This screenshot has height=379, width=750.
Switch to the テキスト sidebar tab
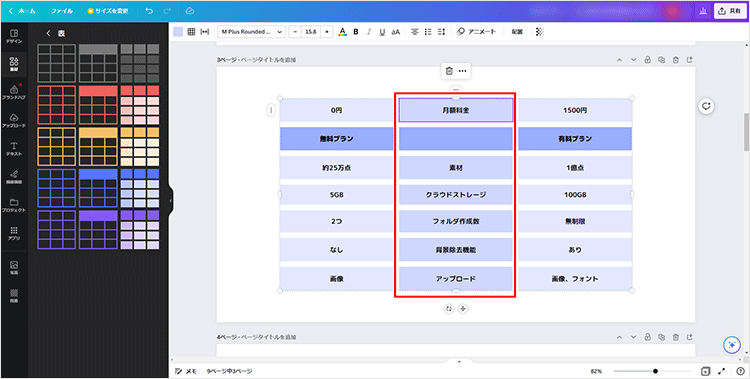click(x=14, y=149)
